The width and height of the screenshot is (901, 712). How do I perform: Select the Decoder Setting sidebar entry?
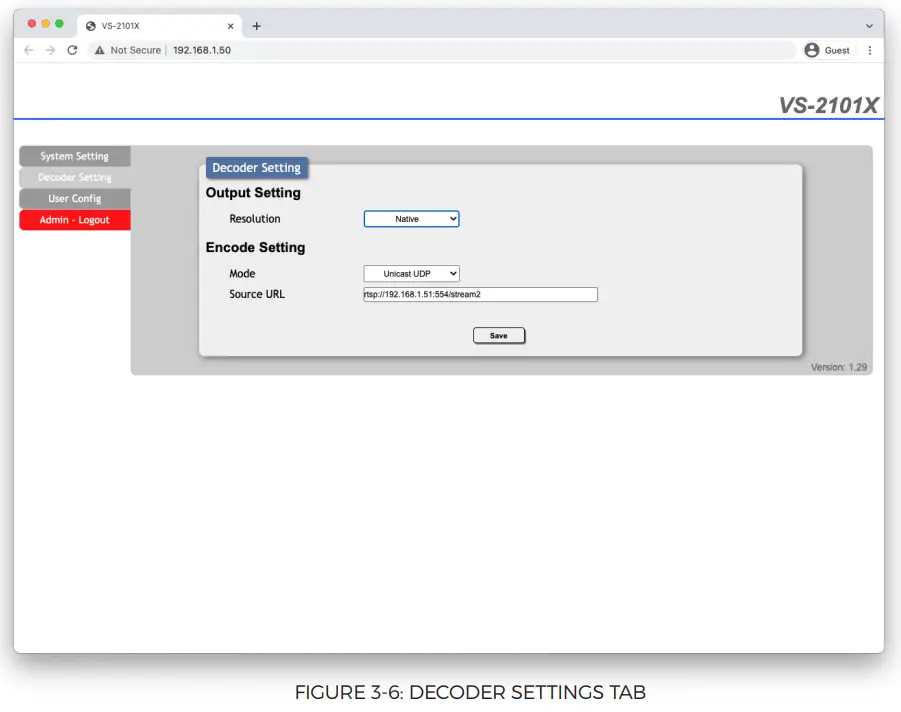(75, 177)
